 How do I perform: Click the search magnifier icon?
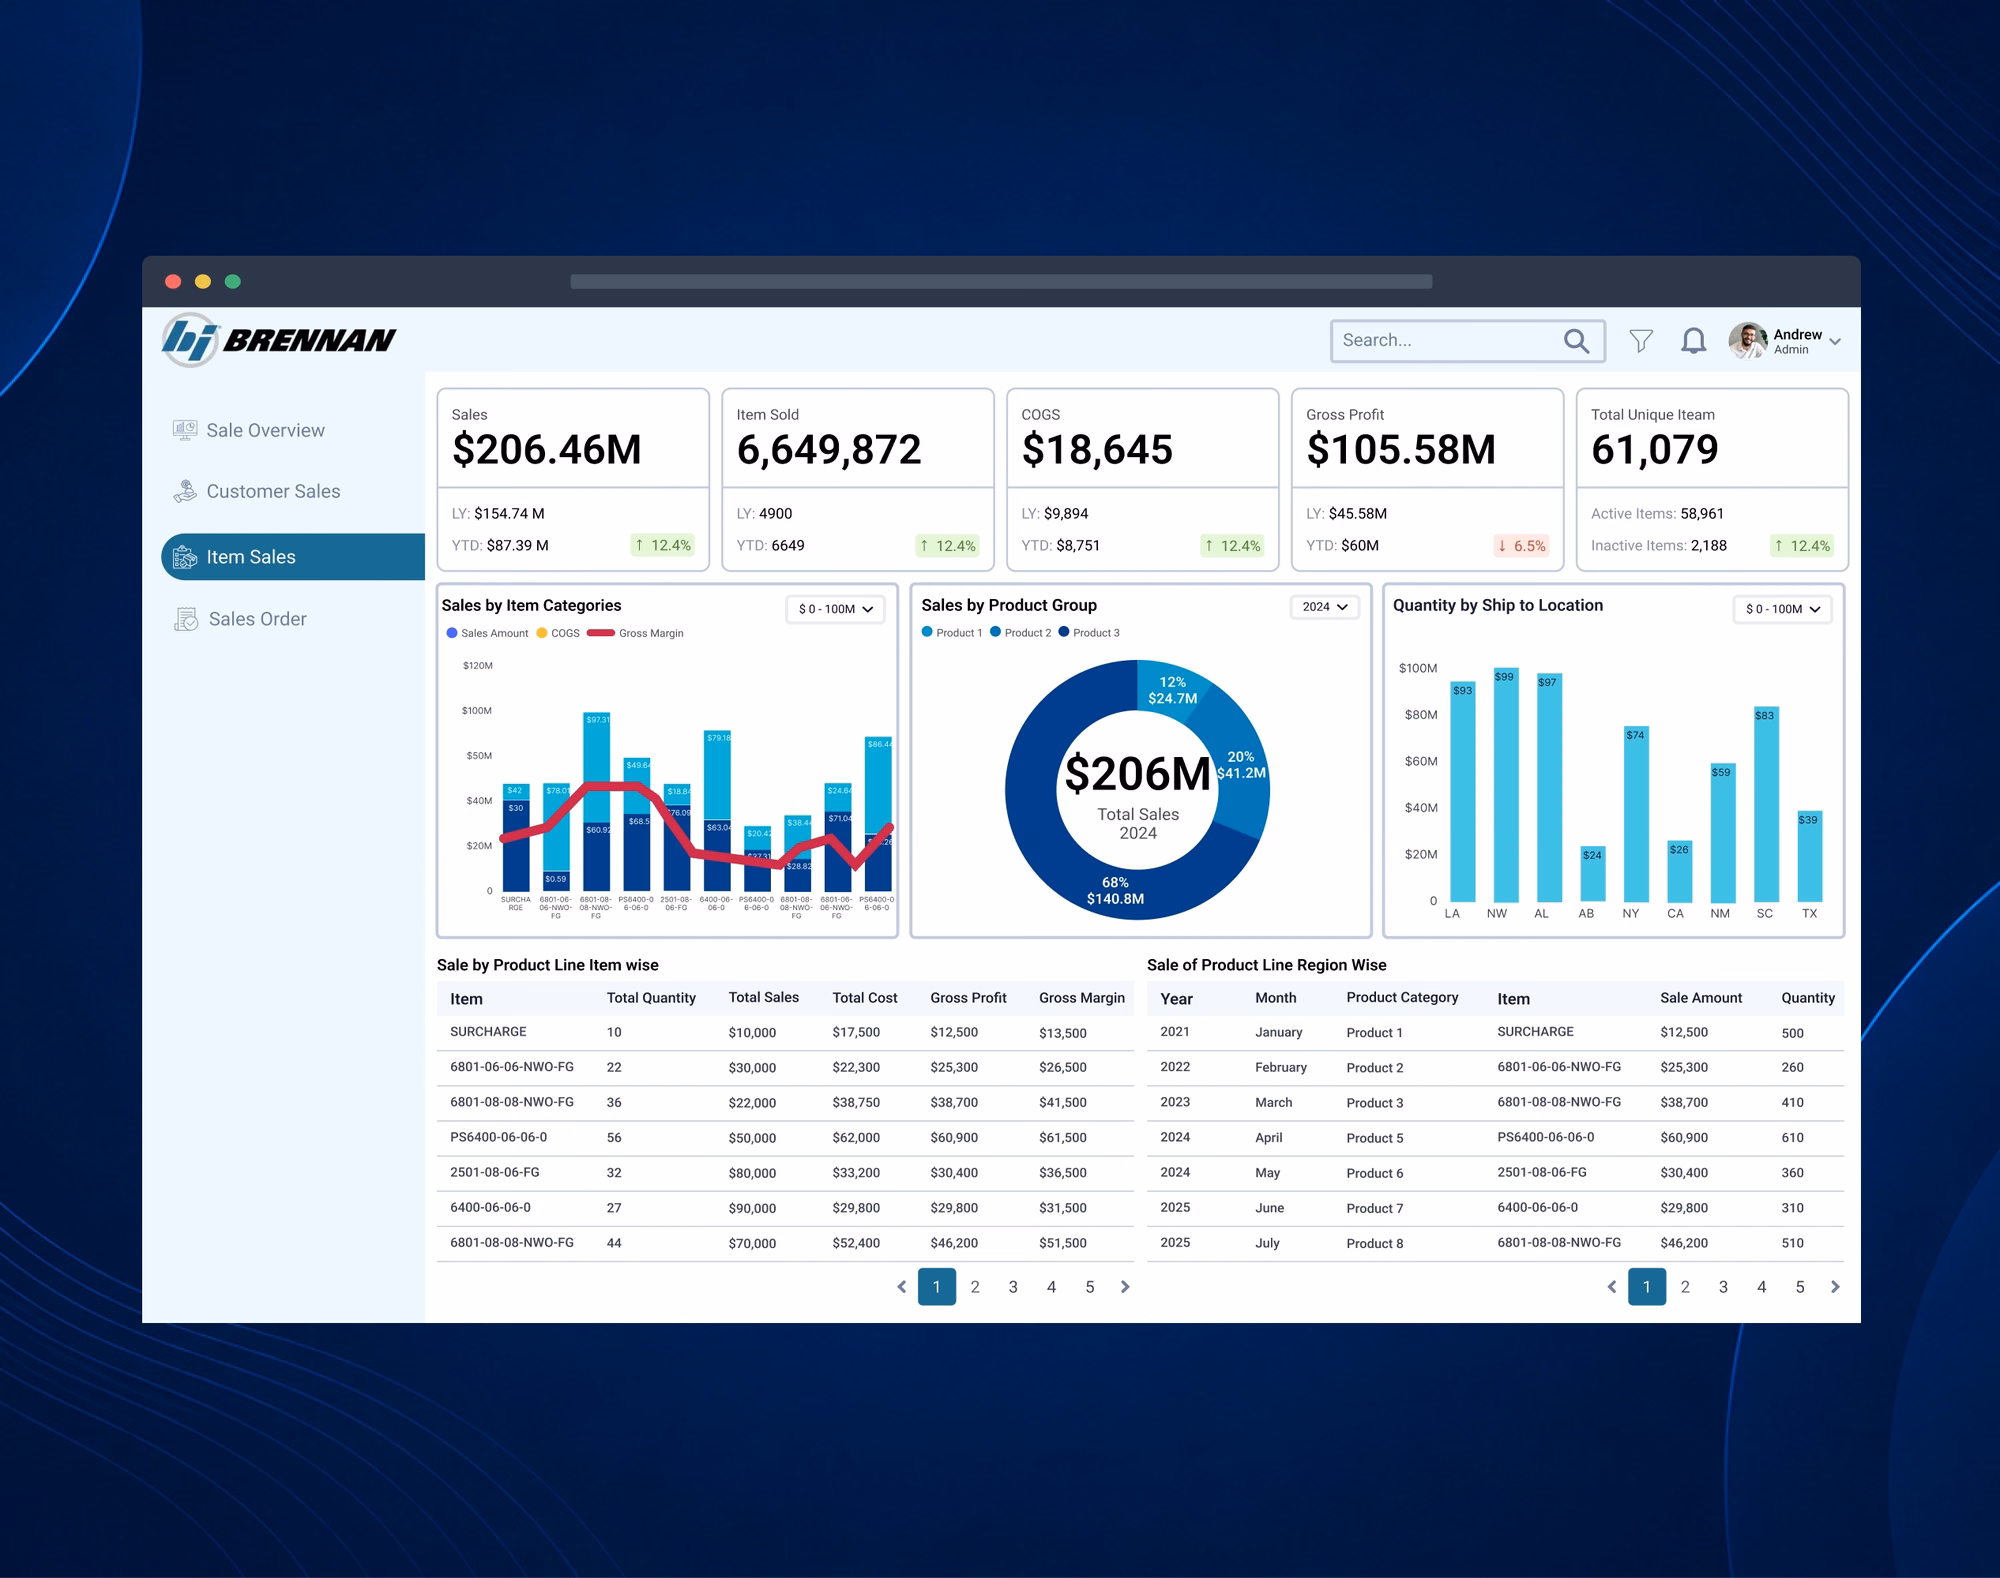(x=1576, y=341)
